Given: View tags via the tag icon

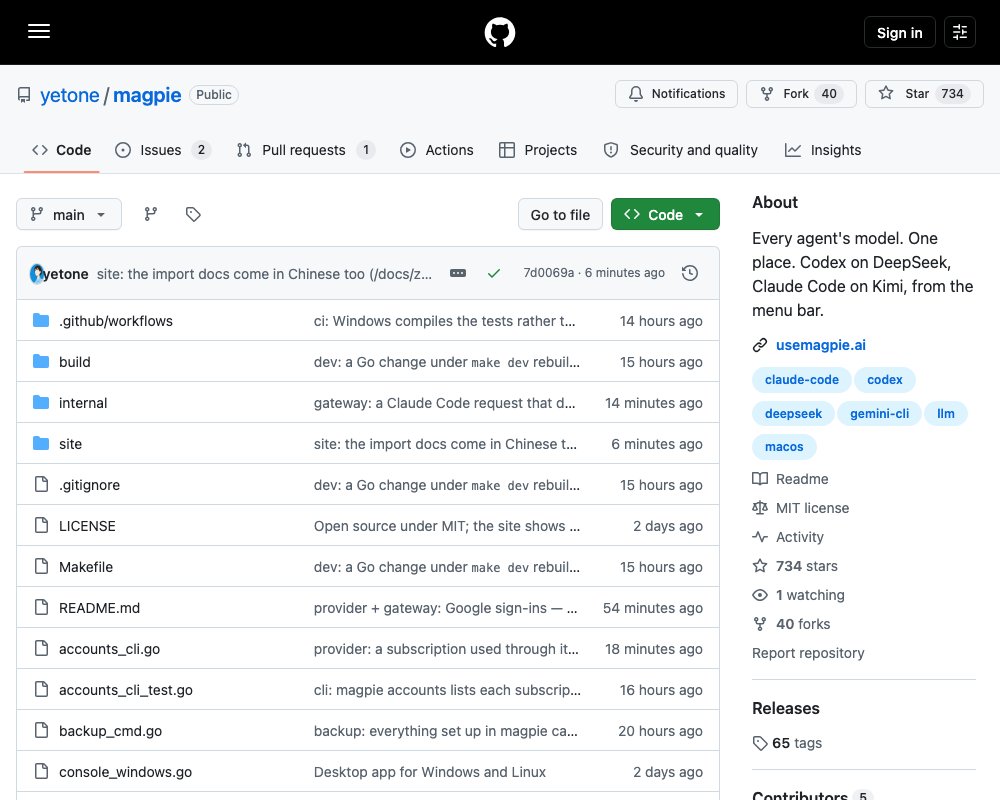Looking at the screenshot, I should (193, 214).
